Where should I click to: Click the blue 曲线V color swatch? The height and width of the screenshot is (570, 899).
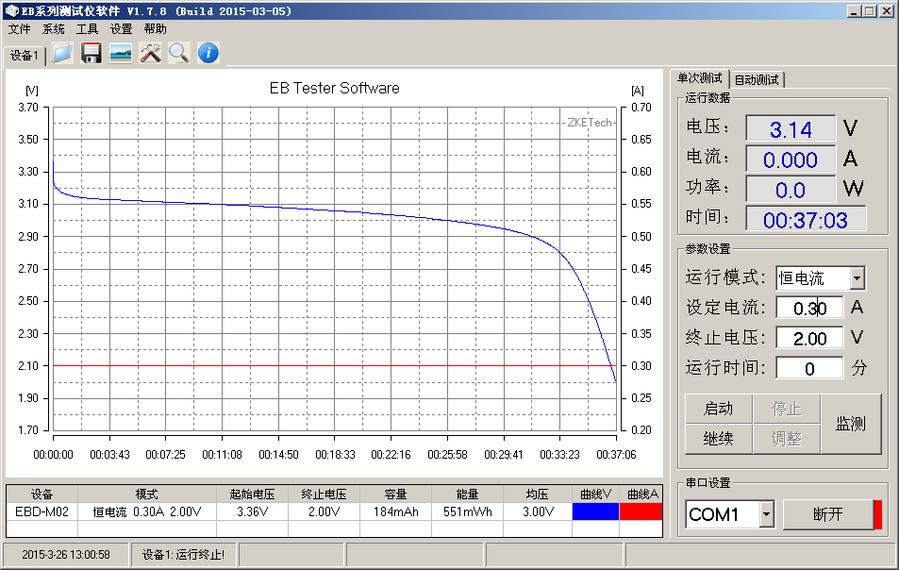[x=595, y=511]
